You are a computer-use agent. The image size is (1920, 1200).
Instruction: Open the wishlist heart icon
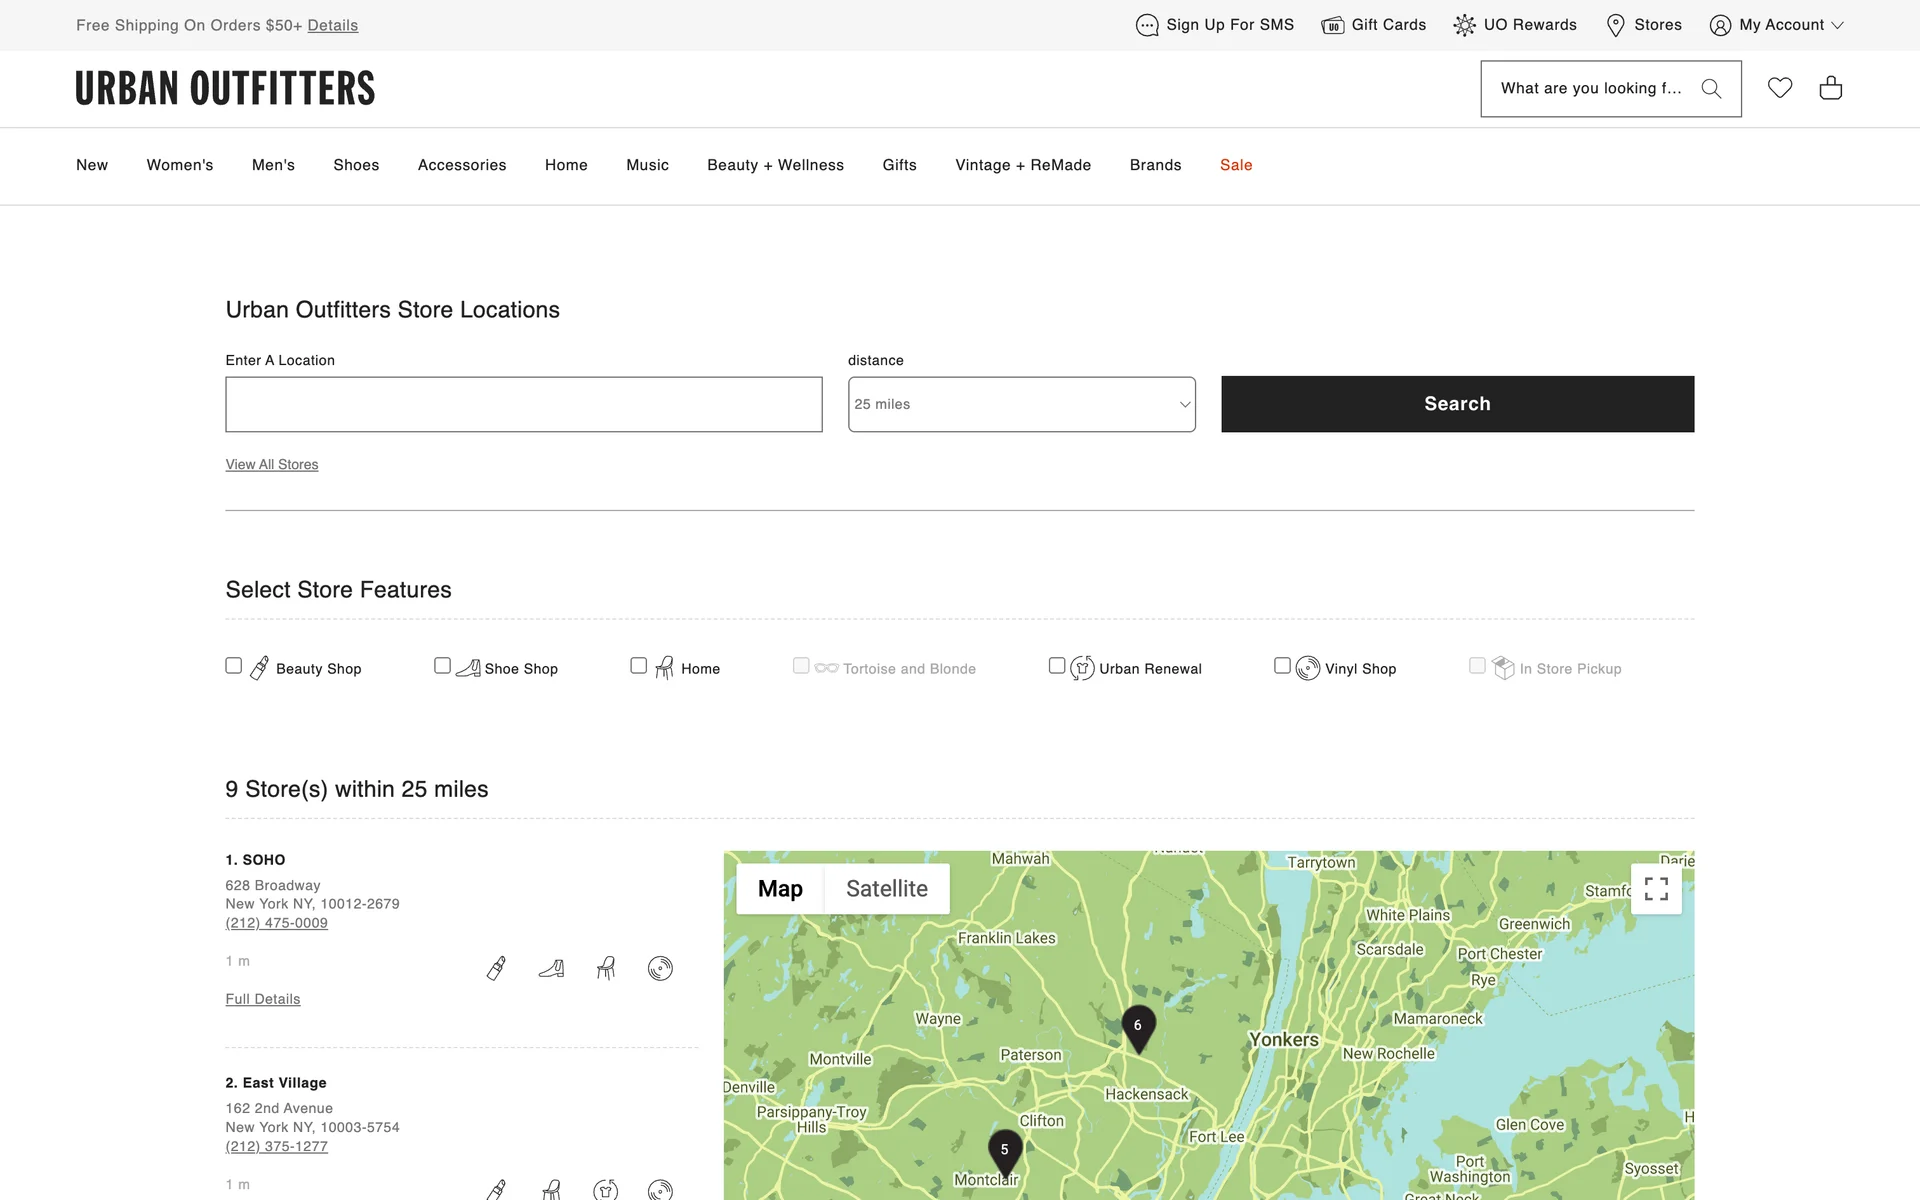click(1779, 88)
